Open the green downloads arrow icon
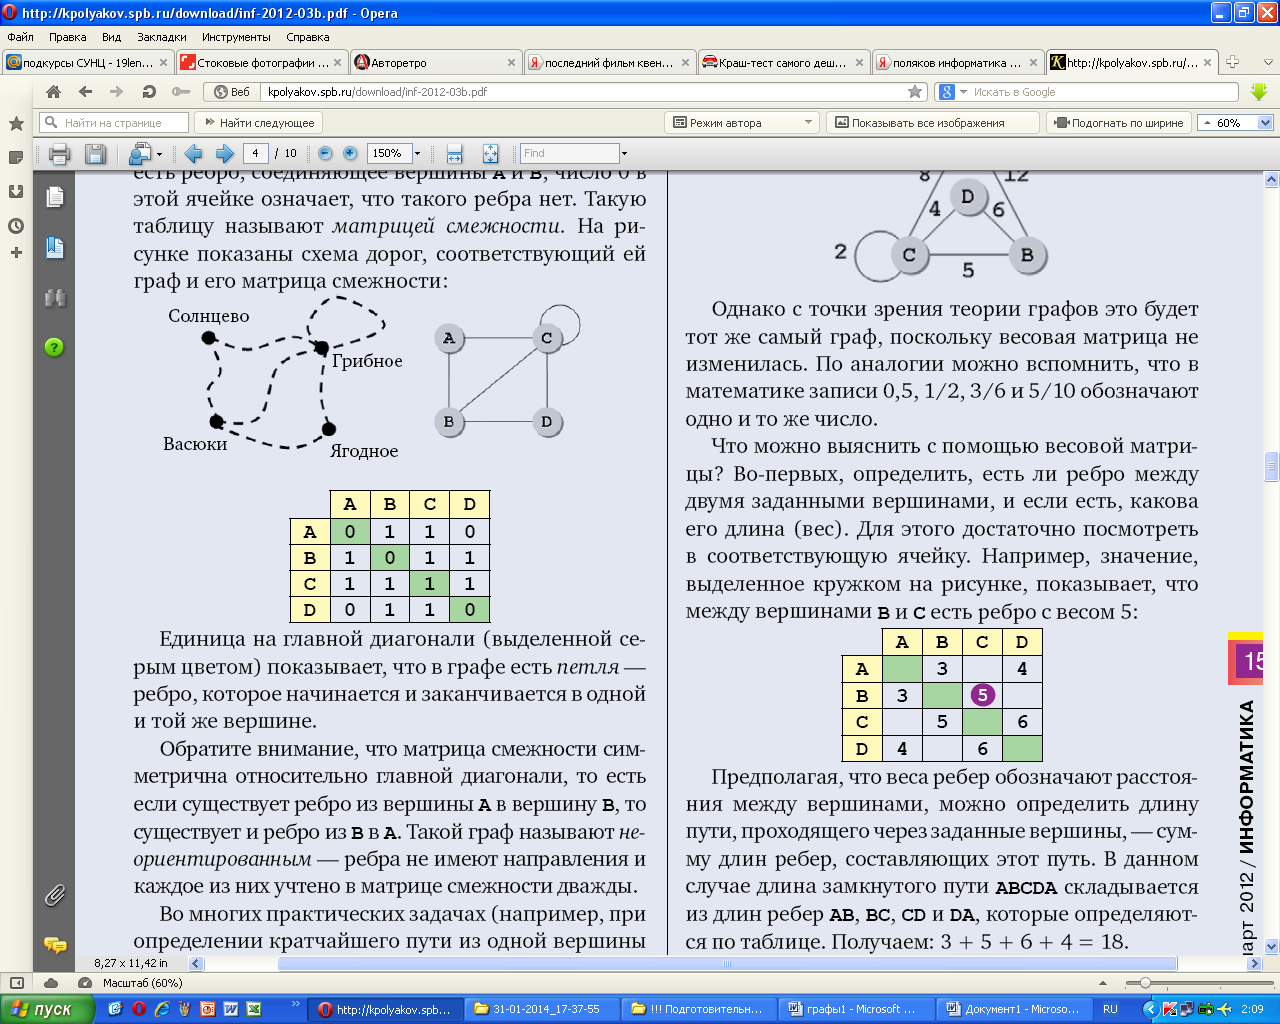Viewport: 1280px width, 1024px height. point(1259,92)
